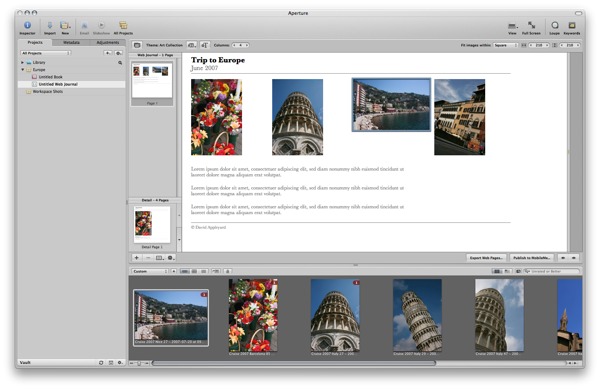The height and width of the screenshot is (389, 600).
Task: Select the coastline thumbnail in the browser
Action: pyautogui.click(x=171, y=318)
